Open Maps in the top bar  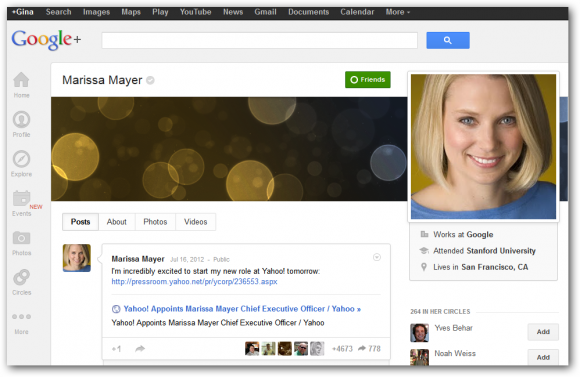pos(131,12)
